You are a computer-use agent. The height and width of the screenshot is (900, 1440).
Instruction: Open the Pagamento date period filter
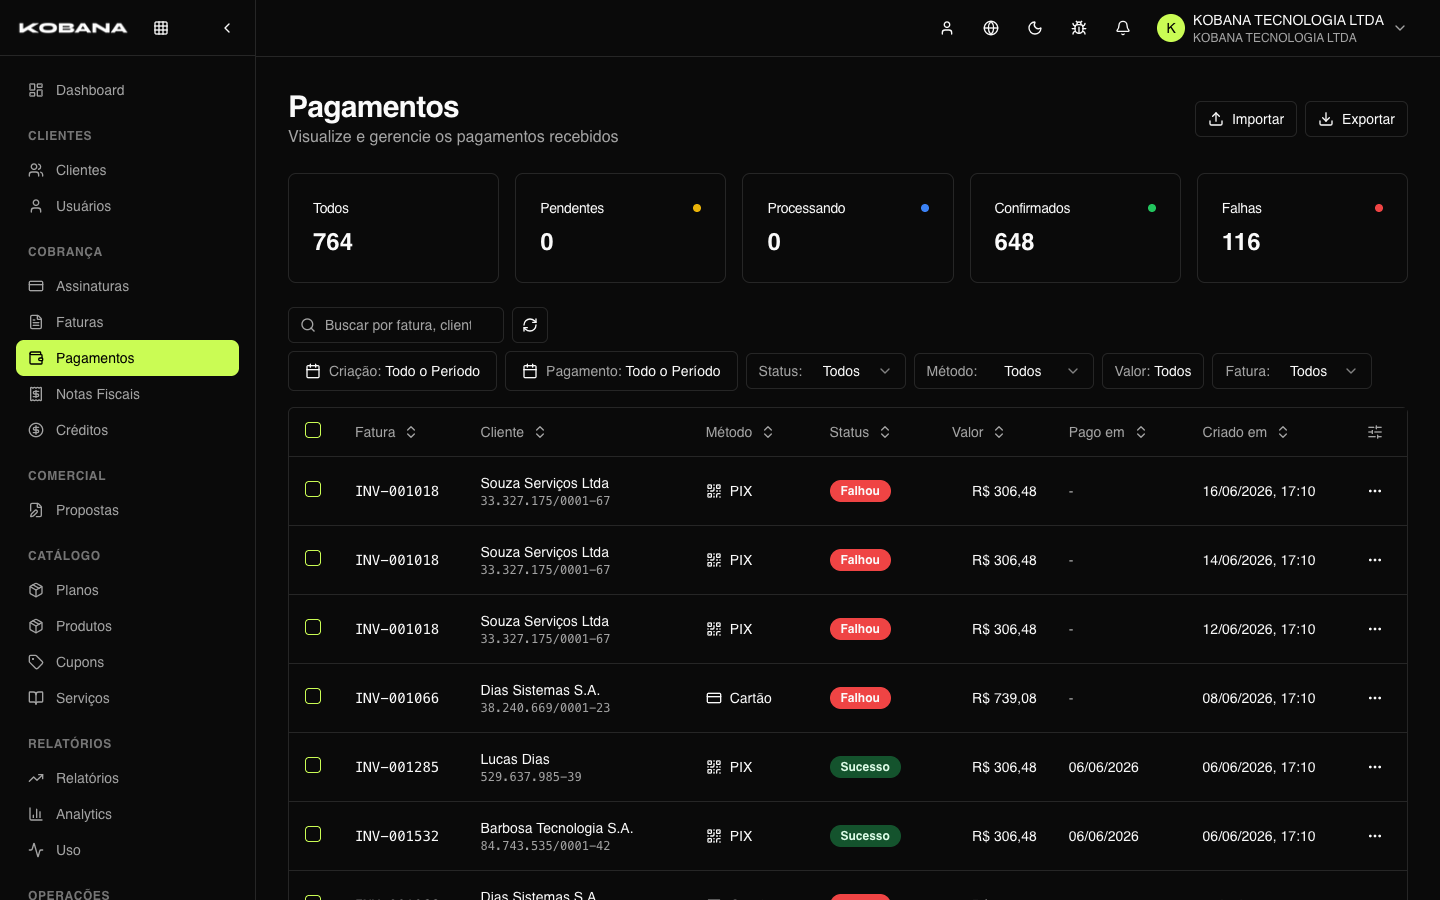pos(621,371)
